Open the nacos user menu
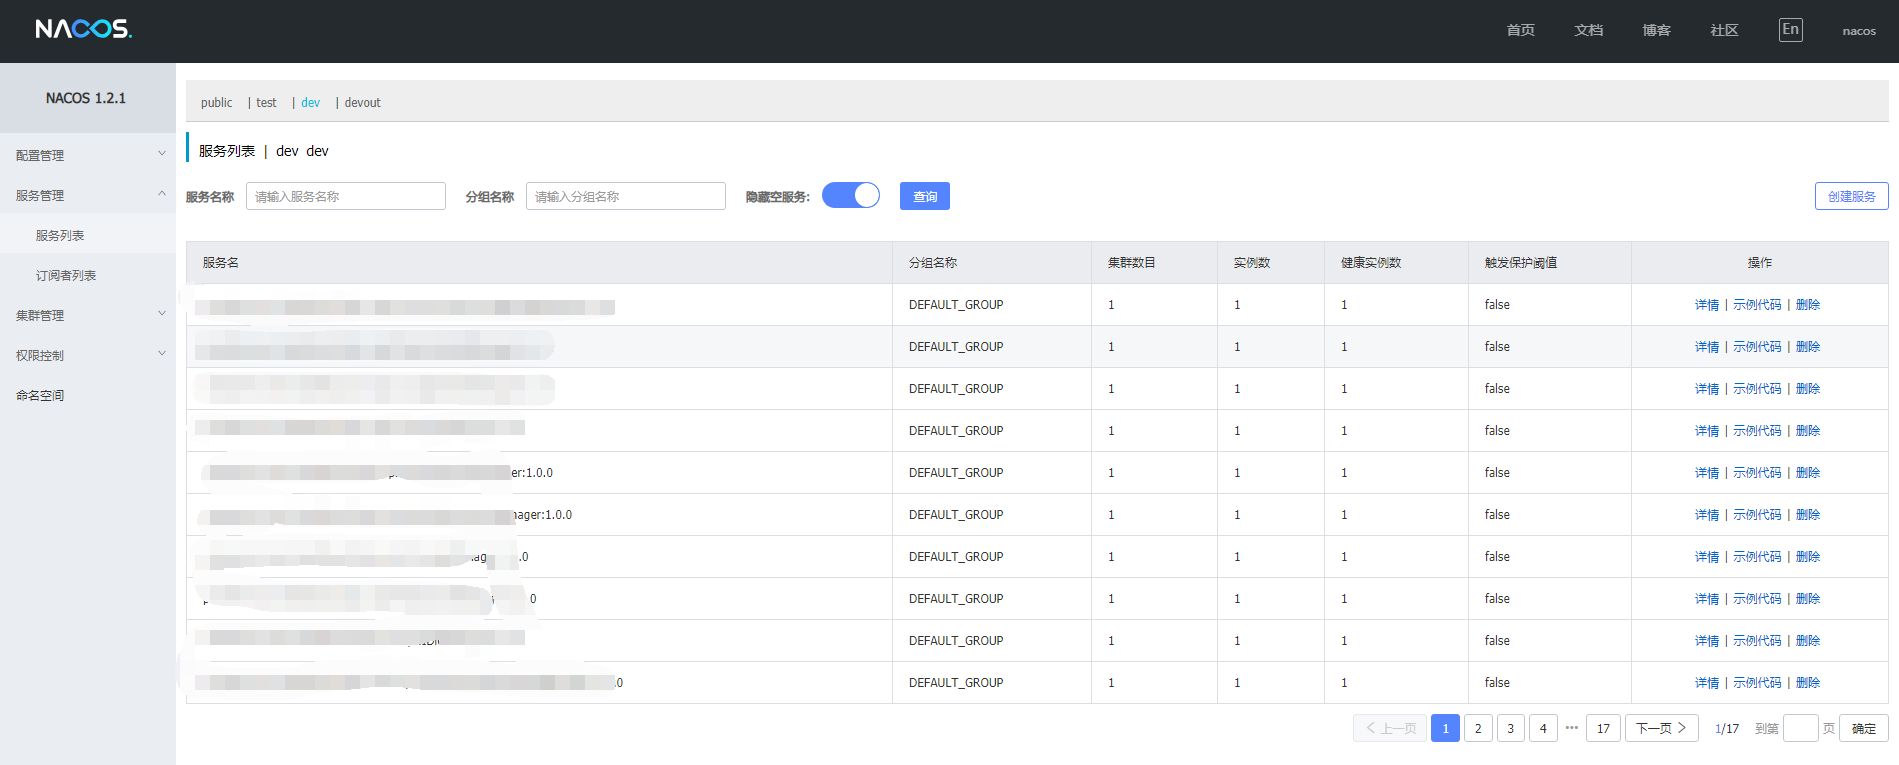This screenshot has width=1899, height=765. coord(1859,31)
